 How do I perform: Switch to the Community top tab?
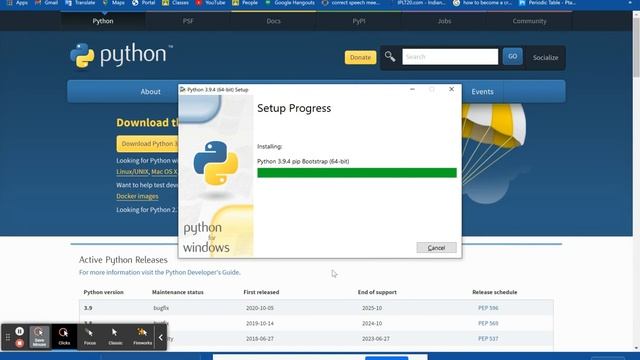[529, 21]
